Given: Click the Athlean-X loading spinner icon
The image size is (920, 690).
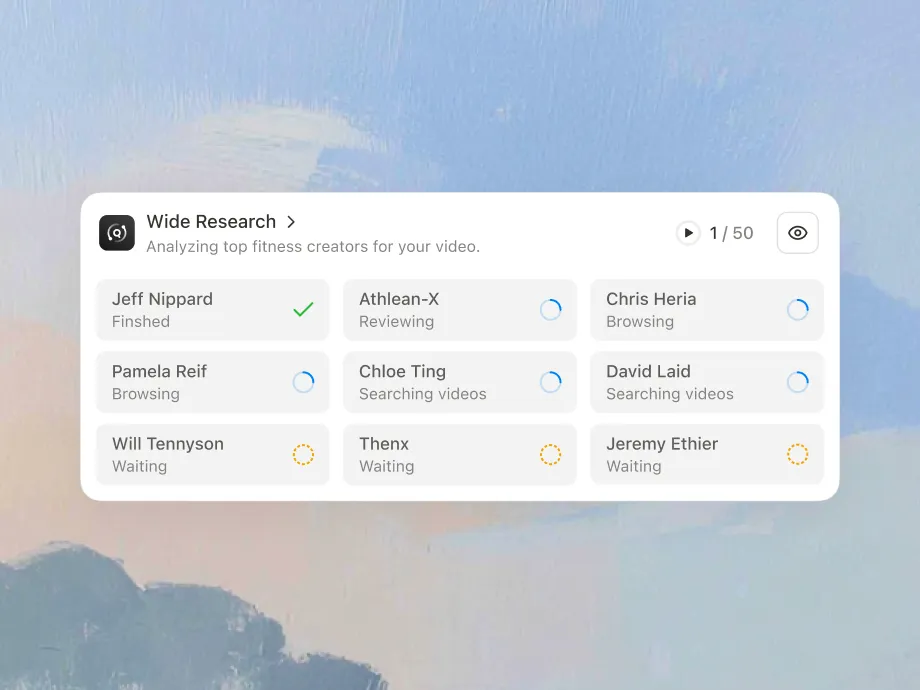Looking at the screenshot, I should [x=550, y=310].
